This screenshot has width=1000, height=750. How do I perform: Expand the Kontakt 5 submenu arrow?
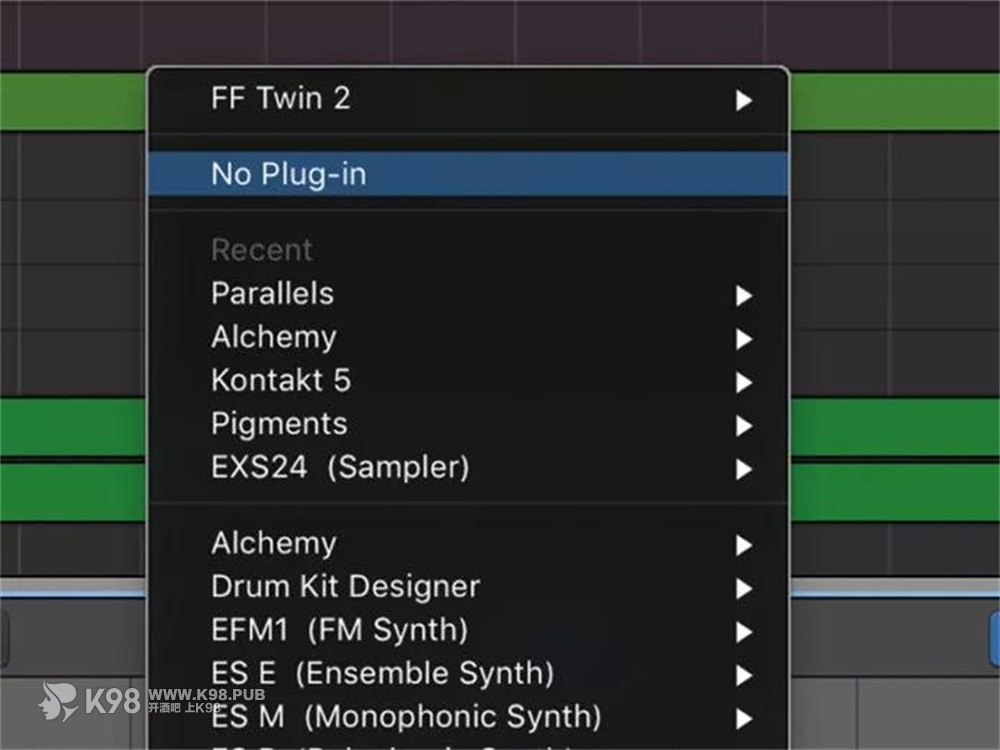[x=744, y=382]
